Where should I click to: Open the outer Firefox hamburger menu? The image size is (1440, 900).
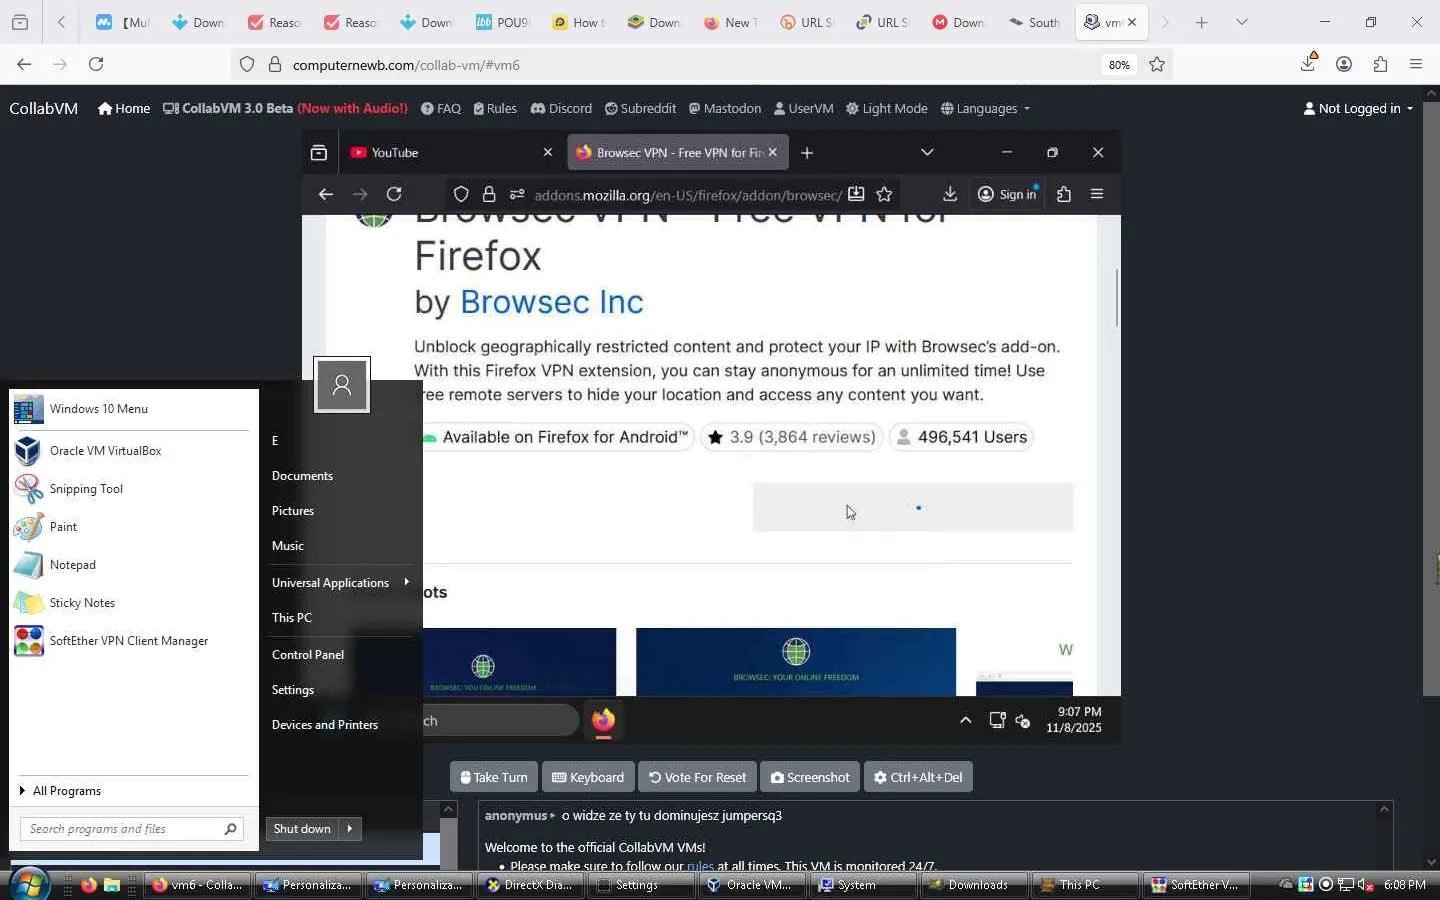(1416, 64)
